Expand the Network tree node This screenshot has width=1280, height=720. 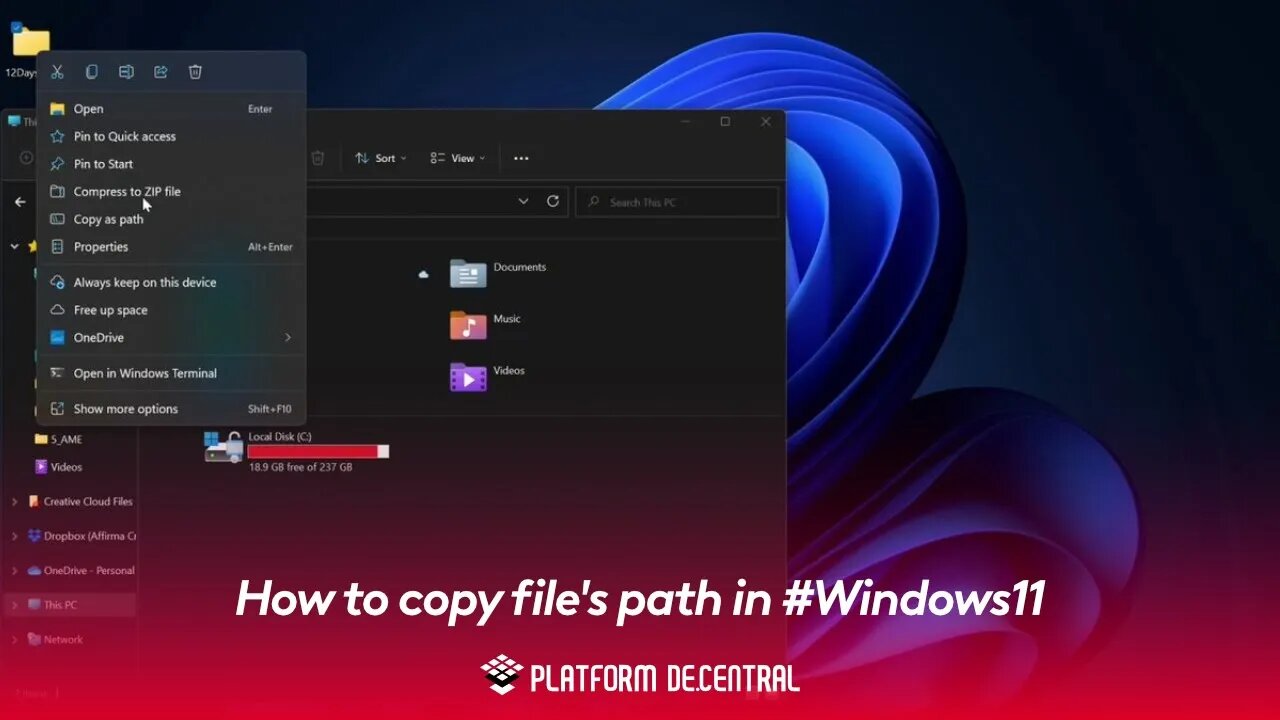tap(14, 639)
